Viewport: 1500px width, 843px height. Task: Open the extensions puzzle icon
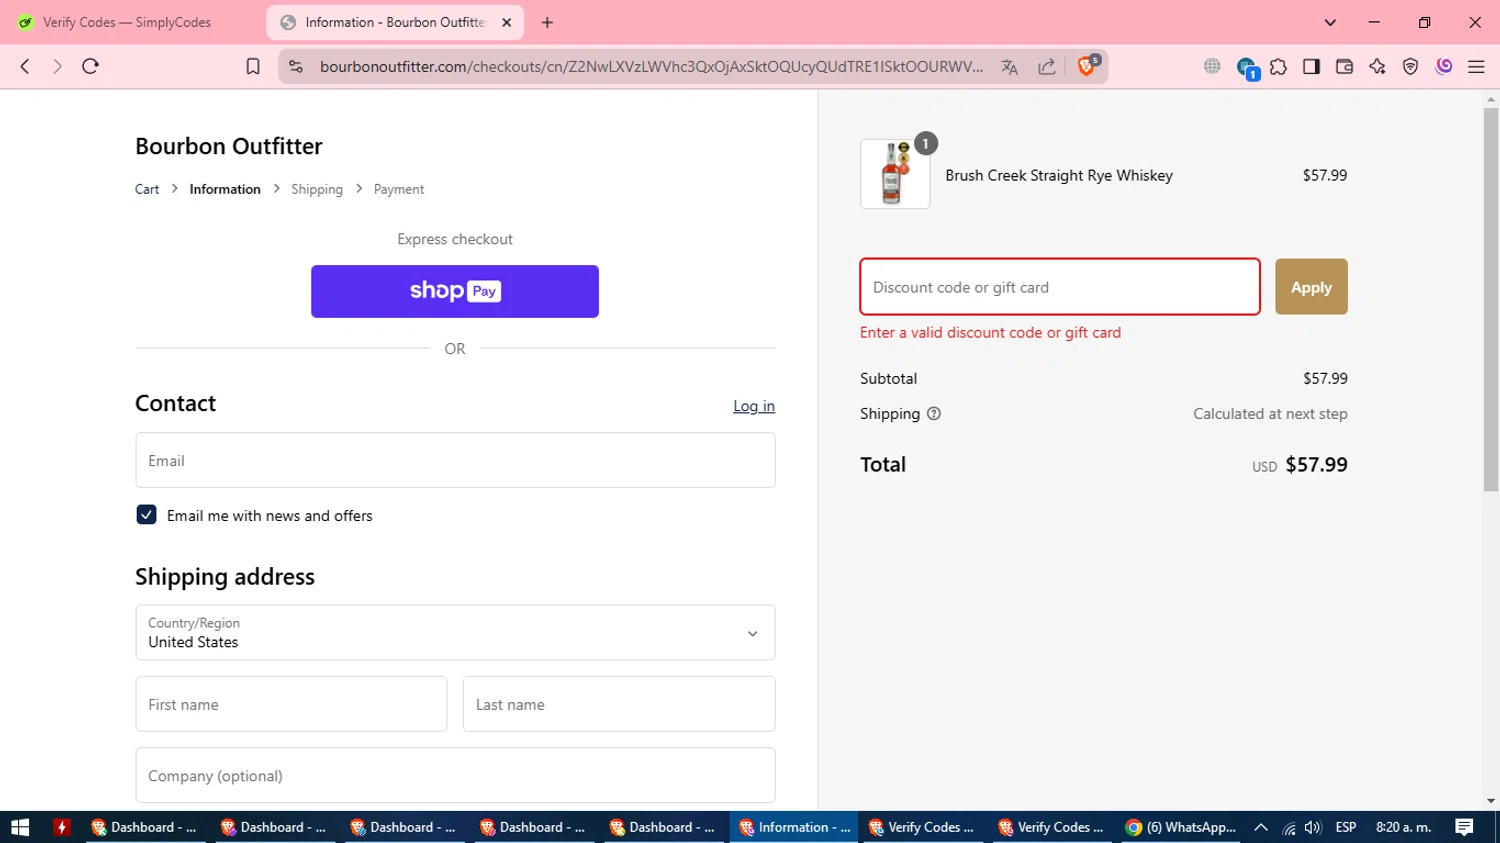click(1278, 66)
